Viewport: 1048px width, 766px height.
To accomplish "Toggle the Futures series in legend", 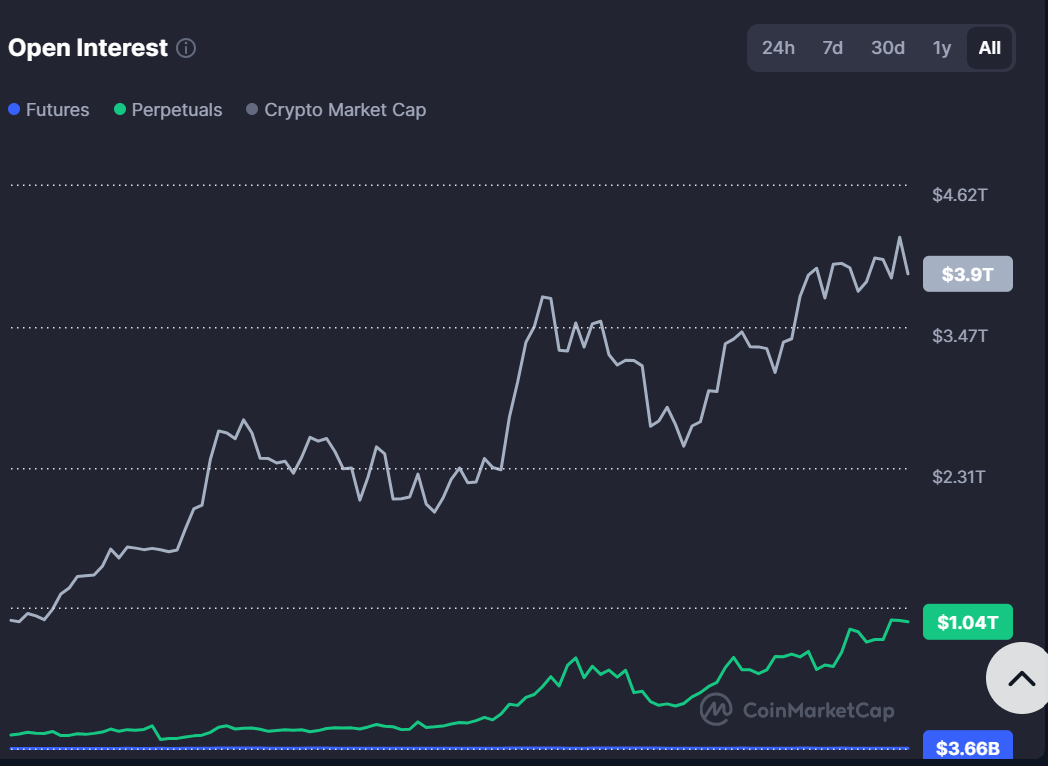I will [x=49, y=110].
